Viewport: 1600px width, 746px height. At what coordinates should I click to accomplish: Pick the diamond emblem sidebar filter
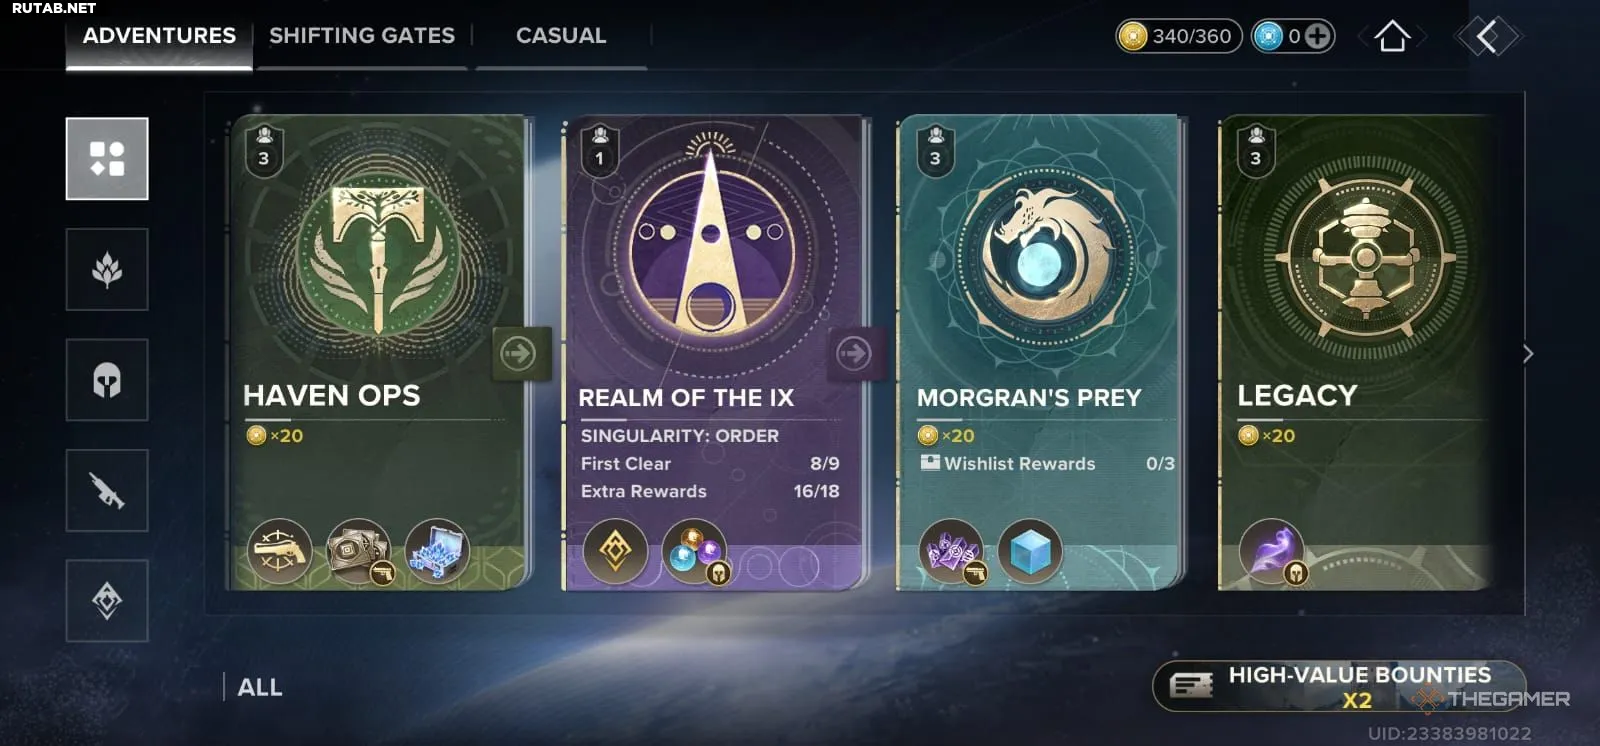[107, 600]
